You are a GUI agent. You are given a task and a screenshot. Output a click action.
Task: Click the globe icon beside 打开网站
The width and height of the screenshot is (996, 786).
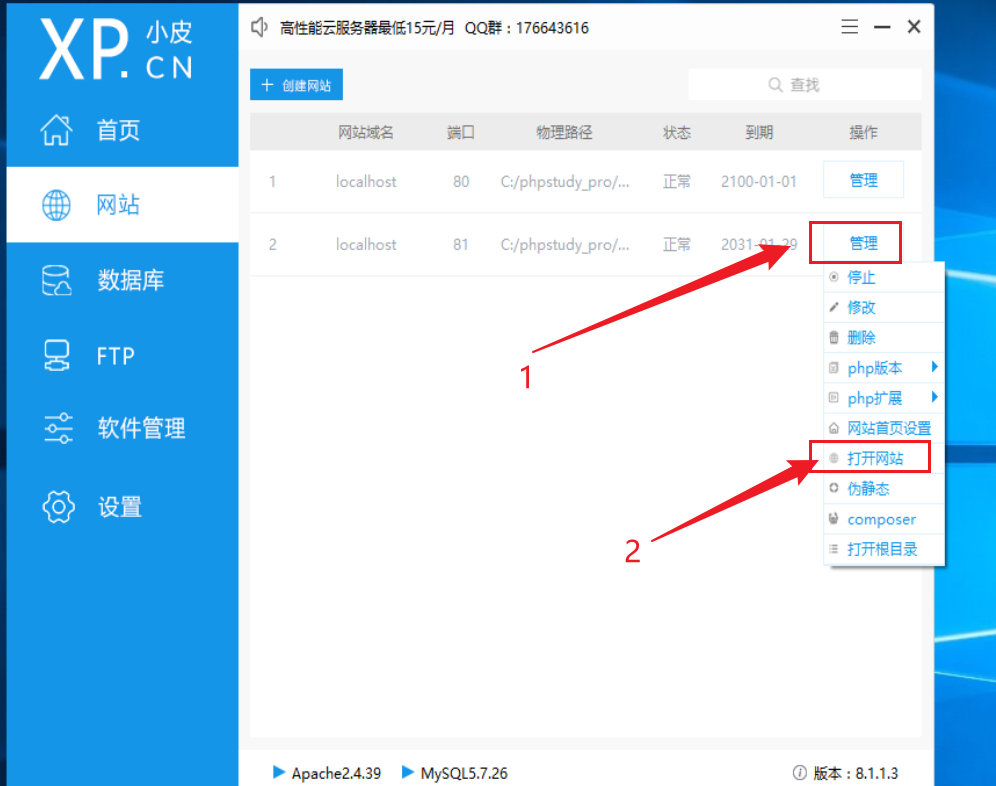coord(834,458)
